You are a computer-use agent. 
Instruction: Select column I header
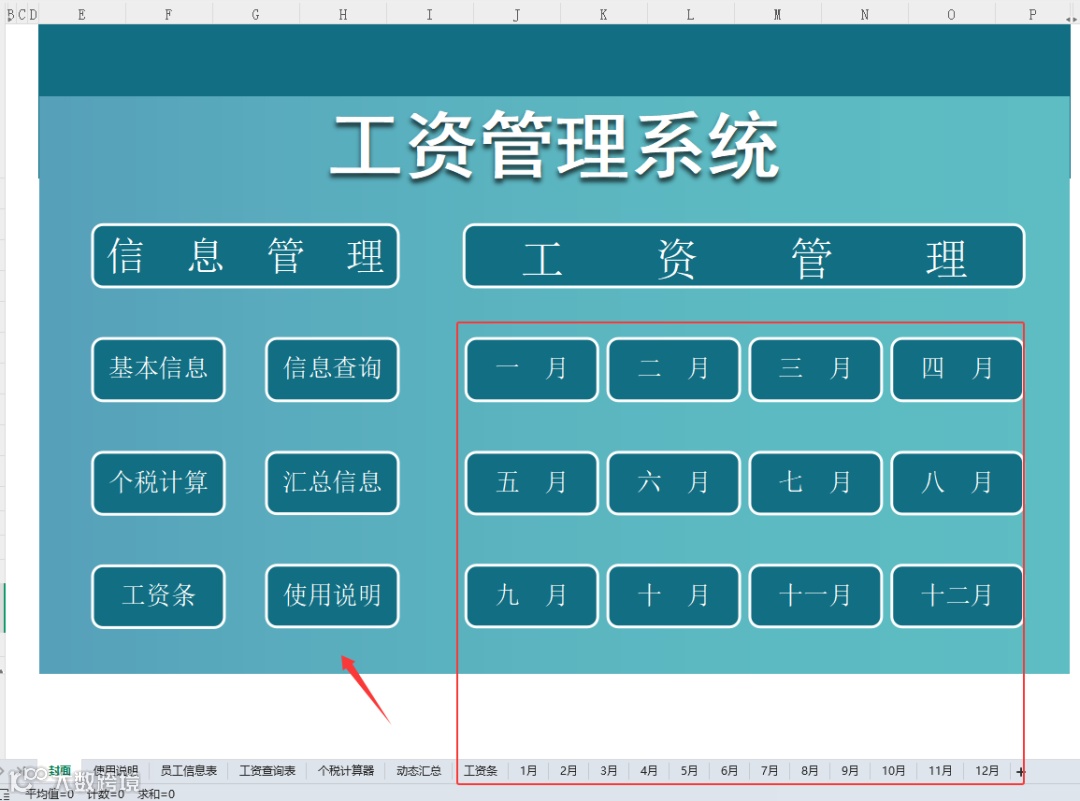(x=430, y=14)
